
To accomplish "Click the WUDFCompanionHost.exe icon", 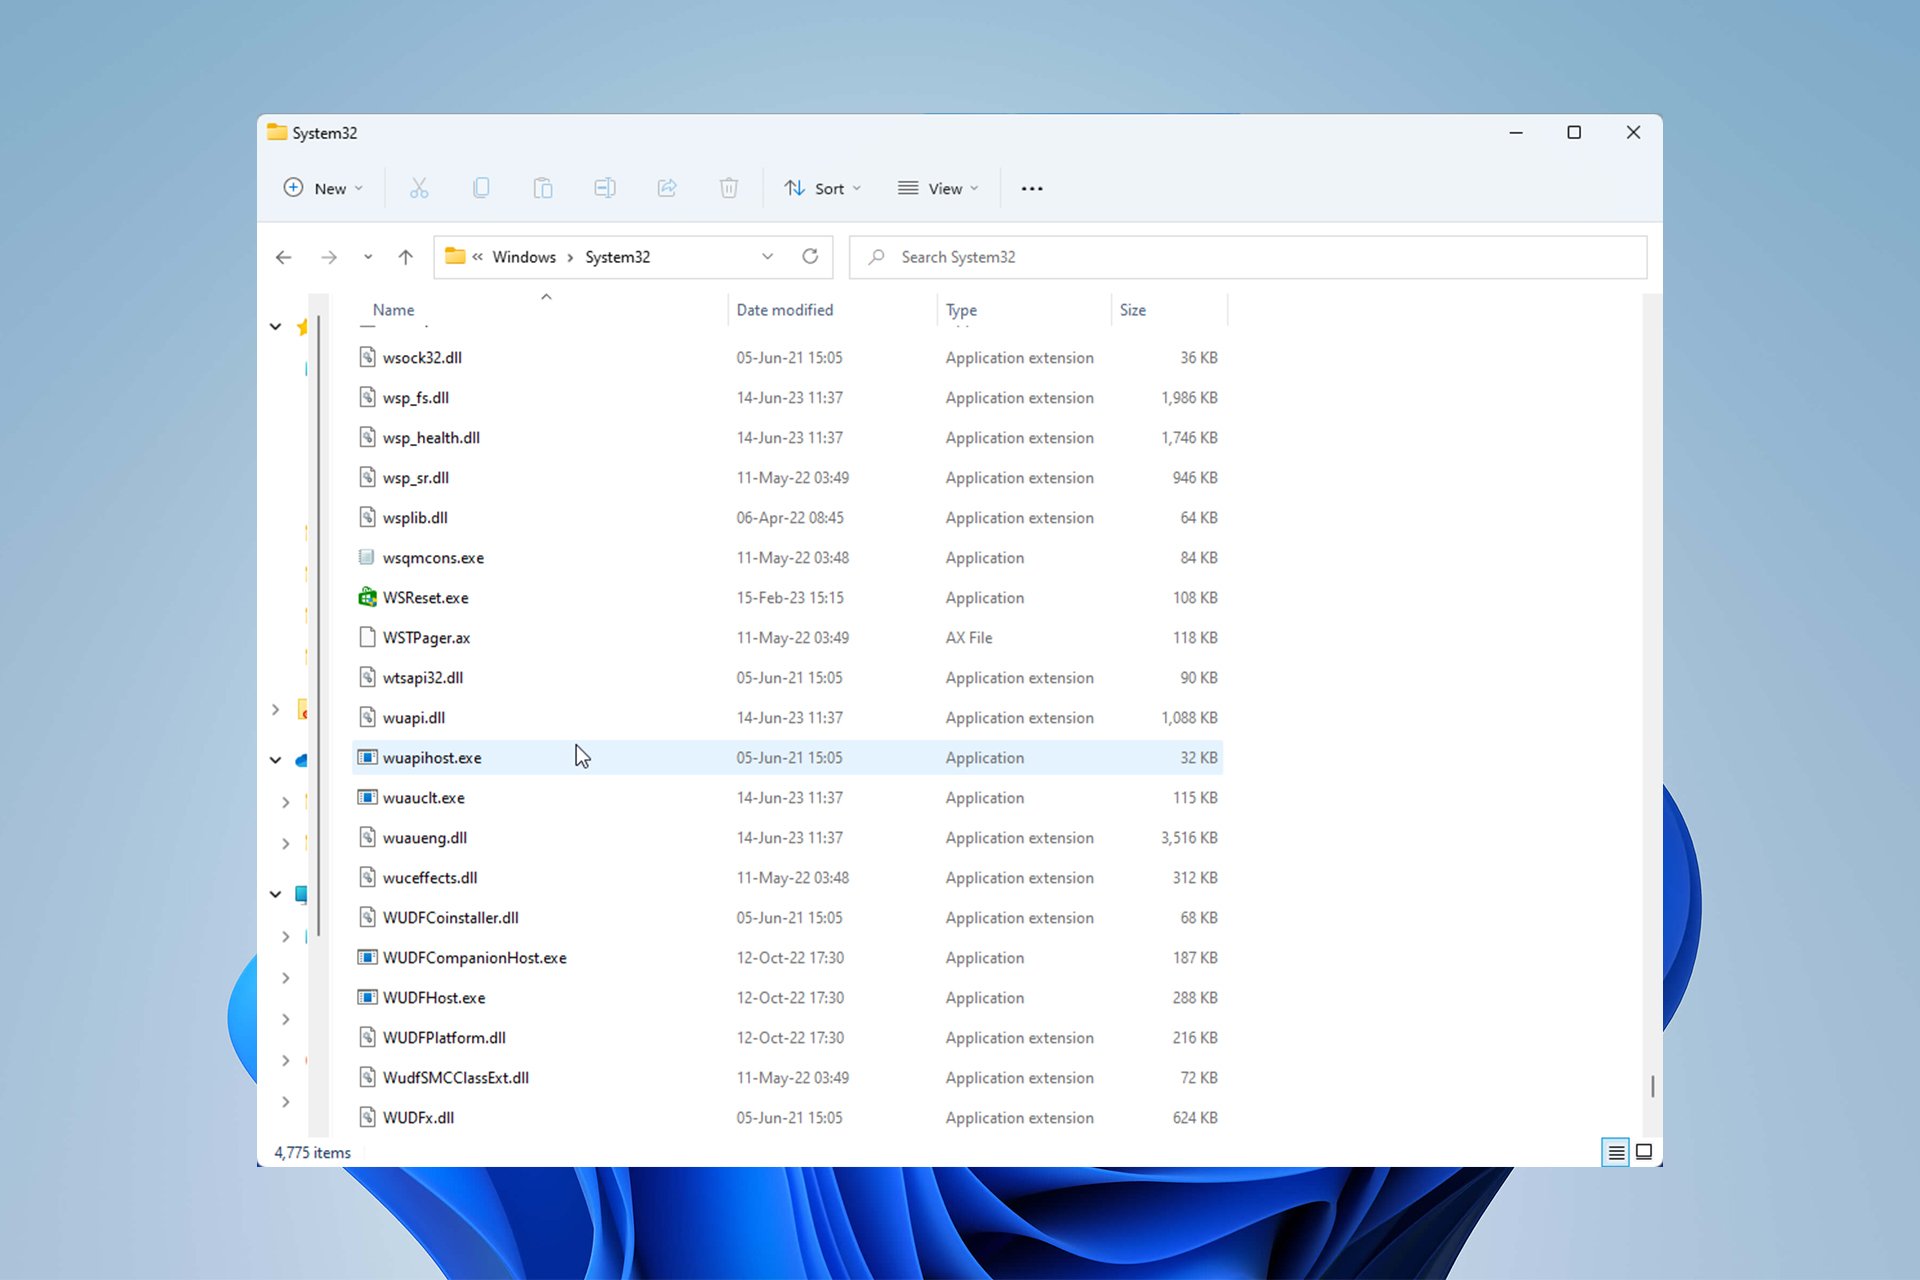I will click(x=367, y=957).
